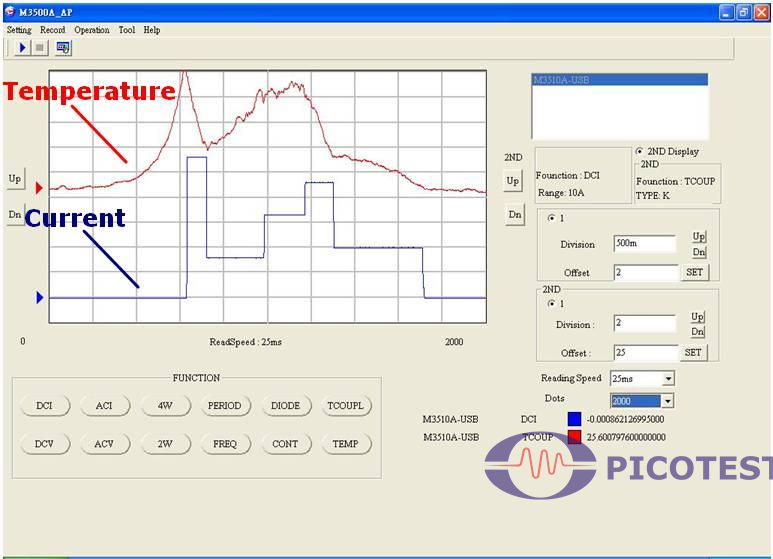This screenshot has height=559, width=773.
Task: Open the Operation menu
Action: point(92,30)
